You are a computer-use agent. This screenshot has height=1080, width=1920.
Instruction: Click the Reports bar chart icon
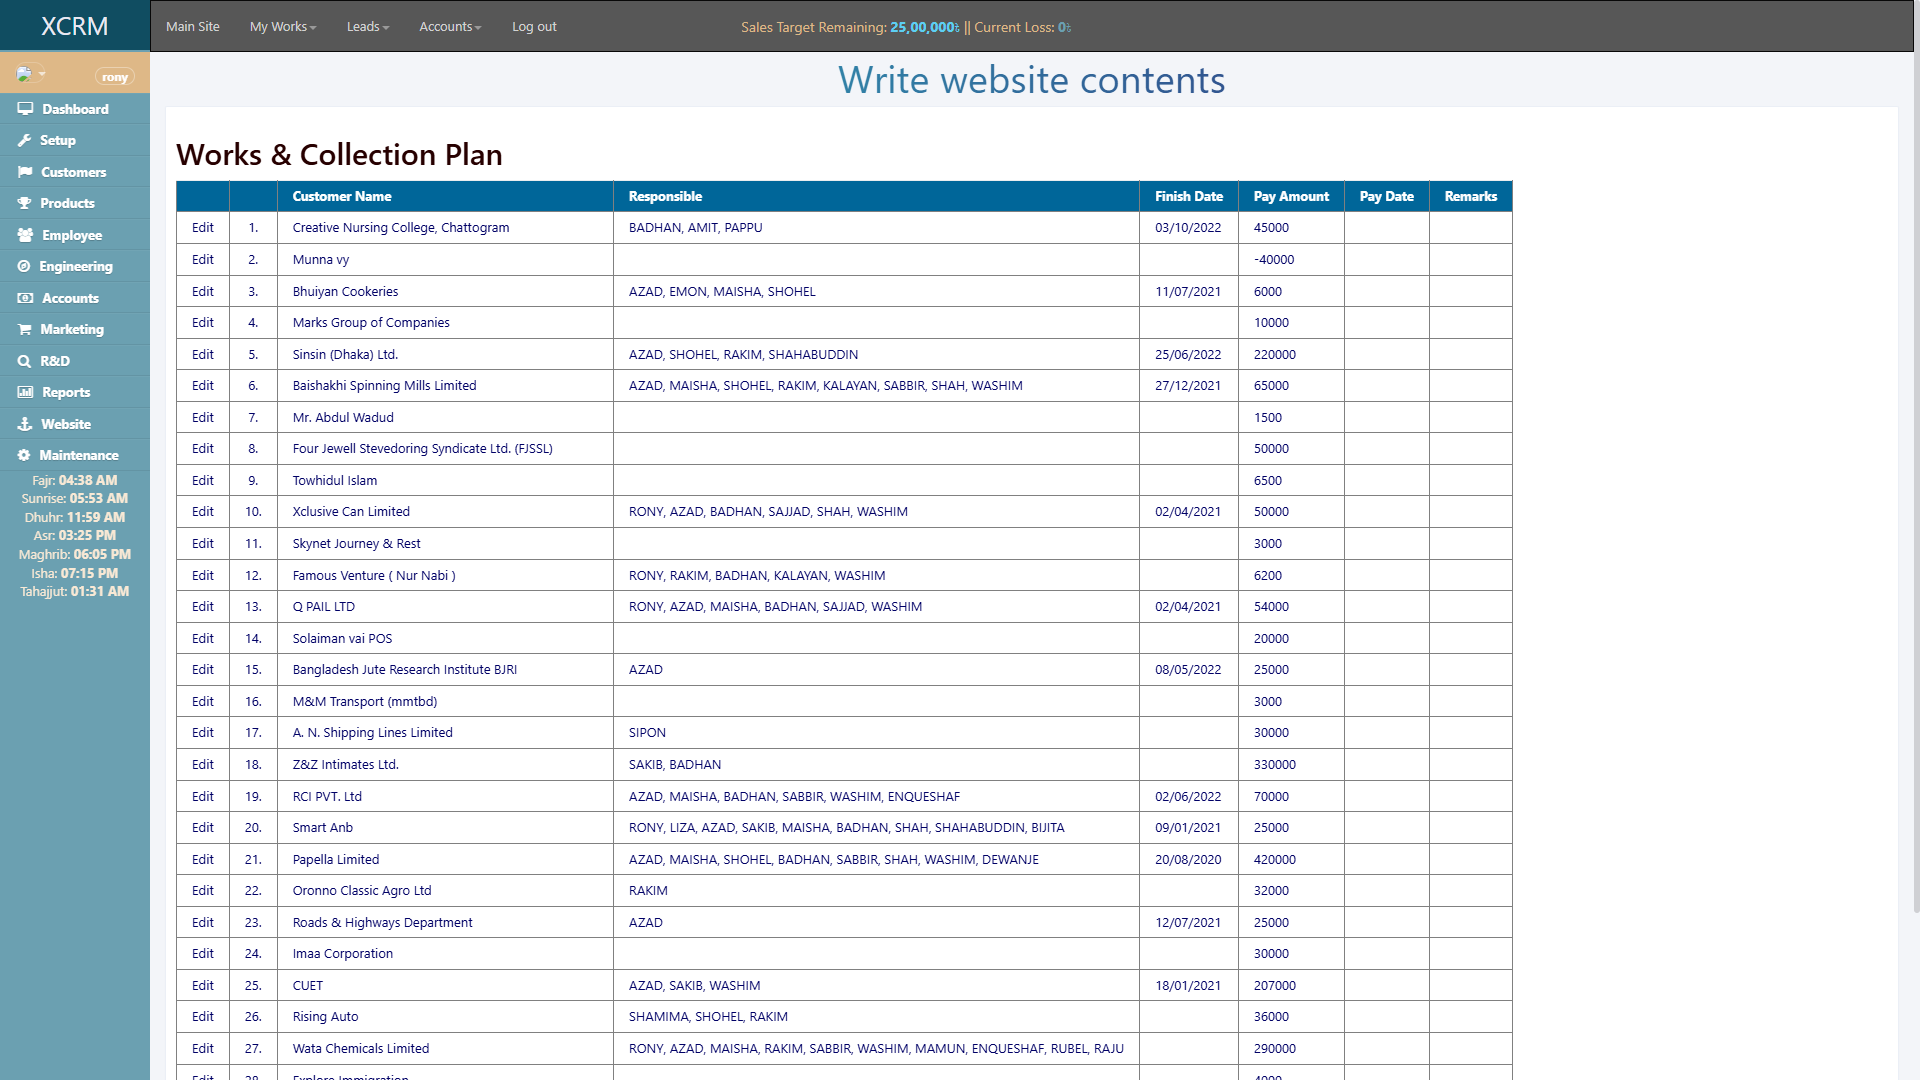click(x=25, y=392)
